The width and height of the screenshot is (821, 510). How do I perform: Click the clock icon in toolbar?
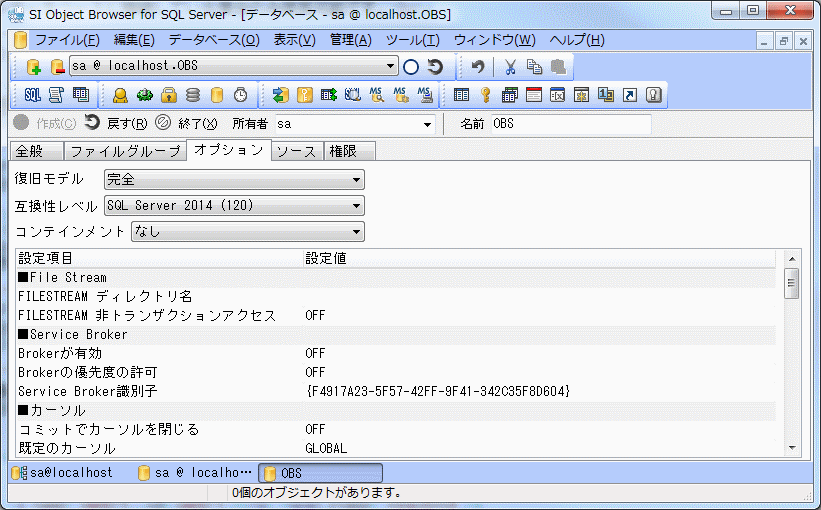[x=241, y=95]
